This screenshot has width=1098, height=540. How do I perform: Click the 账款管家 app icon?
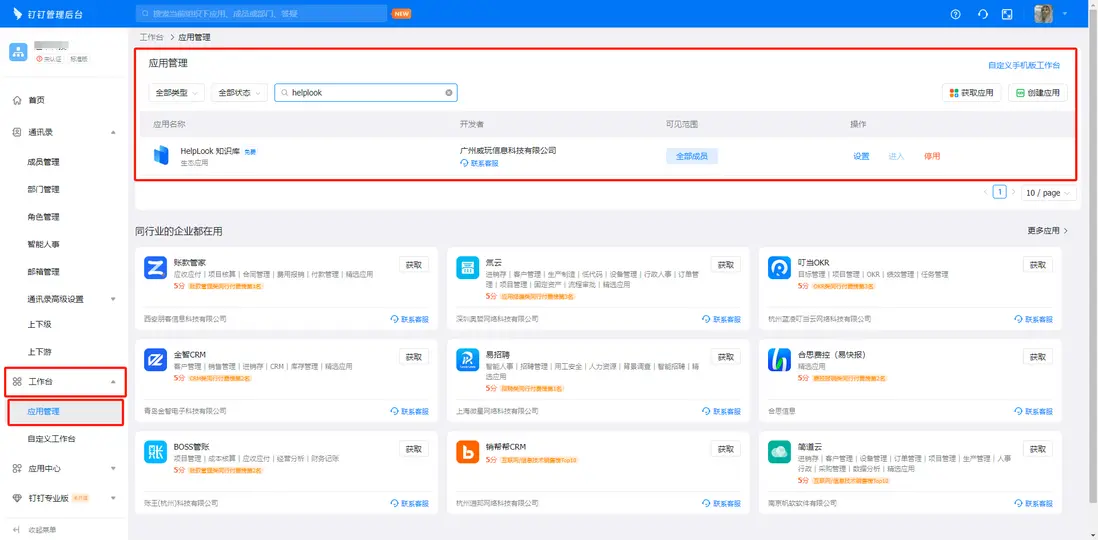[x=155, y=268]
